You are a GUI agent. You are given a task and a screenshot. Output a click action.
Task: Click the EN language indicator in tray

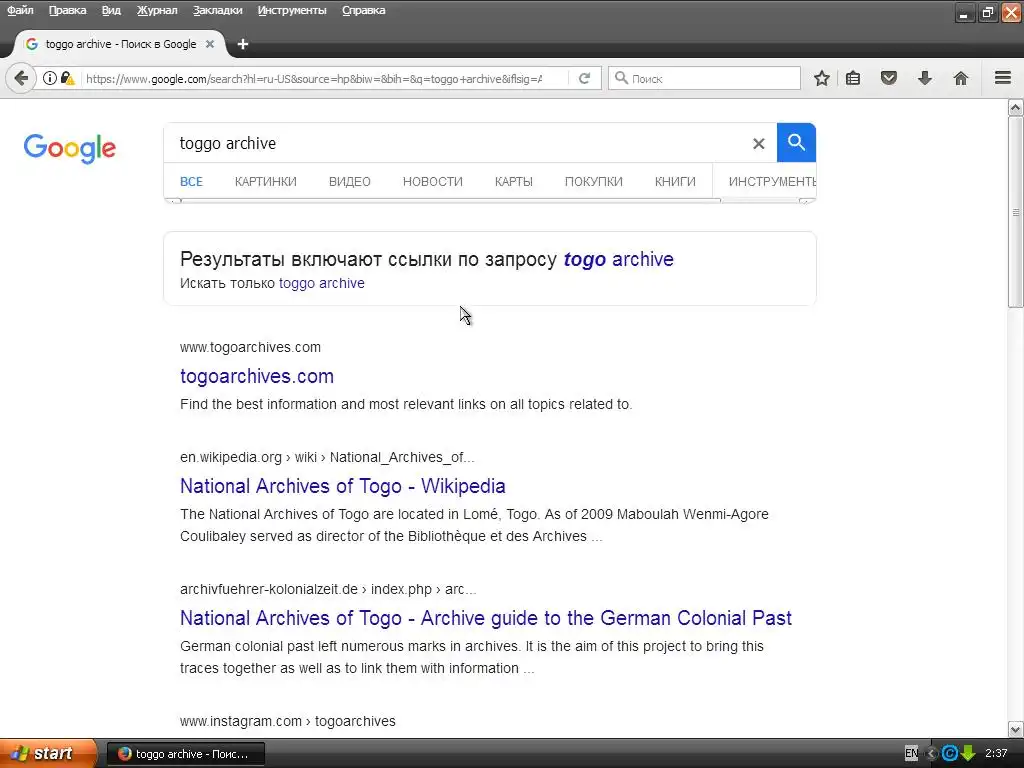[912, 753]
